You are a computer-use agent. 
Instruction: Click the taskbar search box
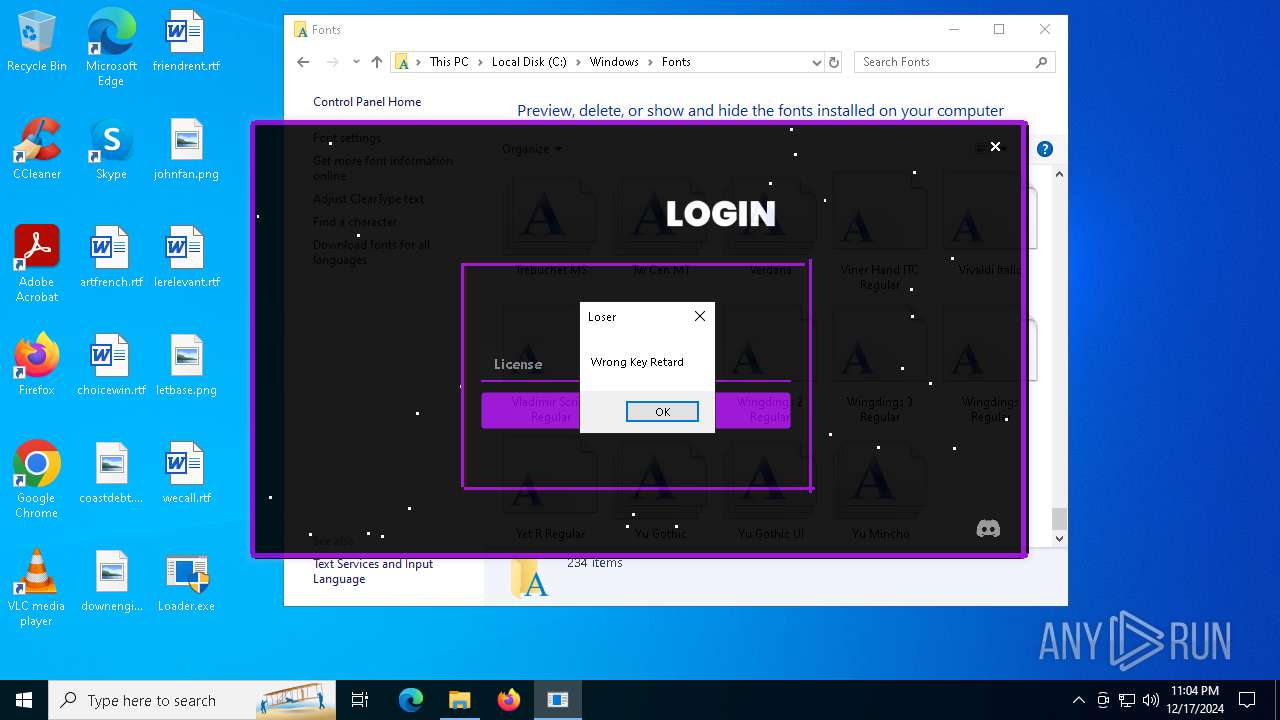pyautogui.click(x=192, y=700)
